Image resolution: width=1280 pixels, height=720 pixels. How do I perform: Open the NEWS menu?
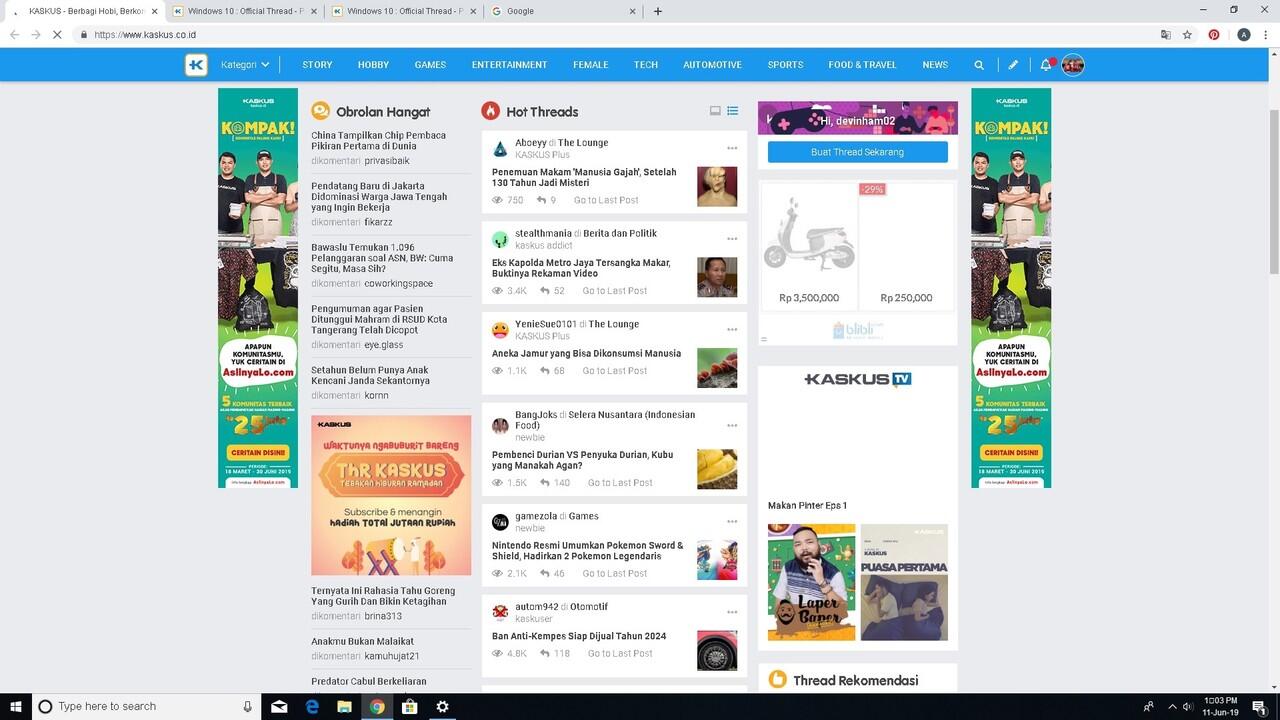(935, 65)
